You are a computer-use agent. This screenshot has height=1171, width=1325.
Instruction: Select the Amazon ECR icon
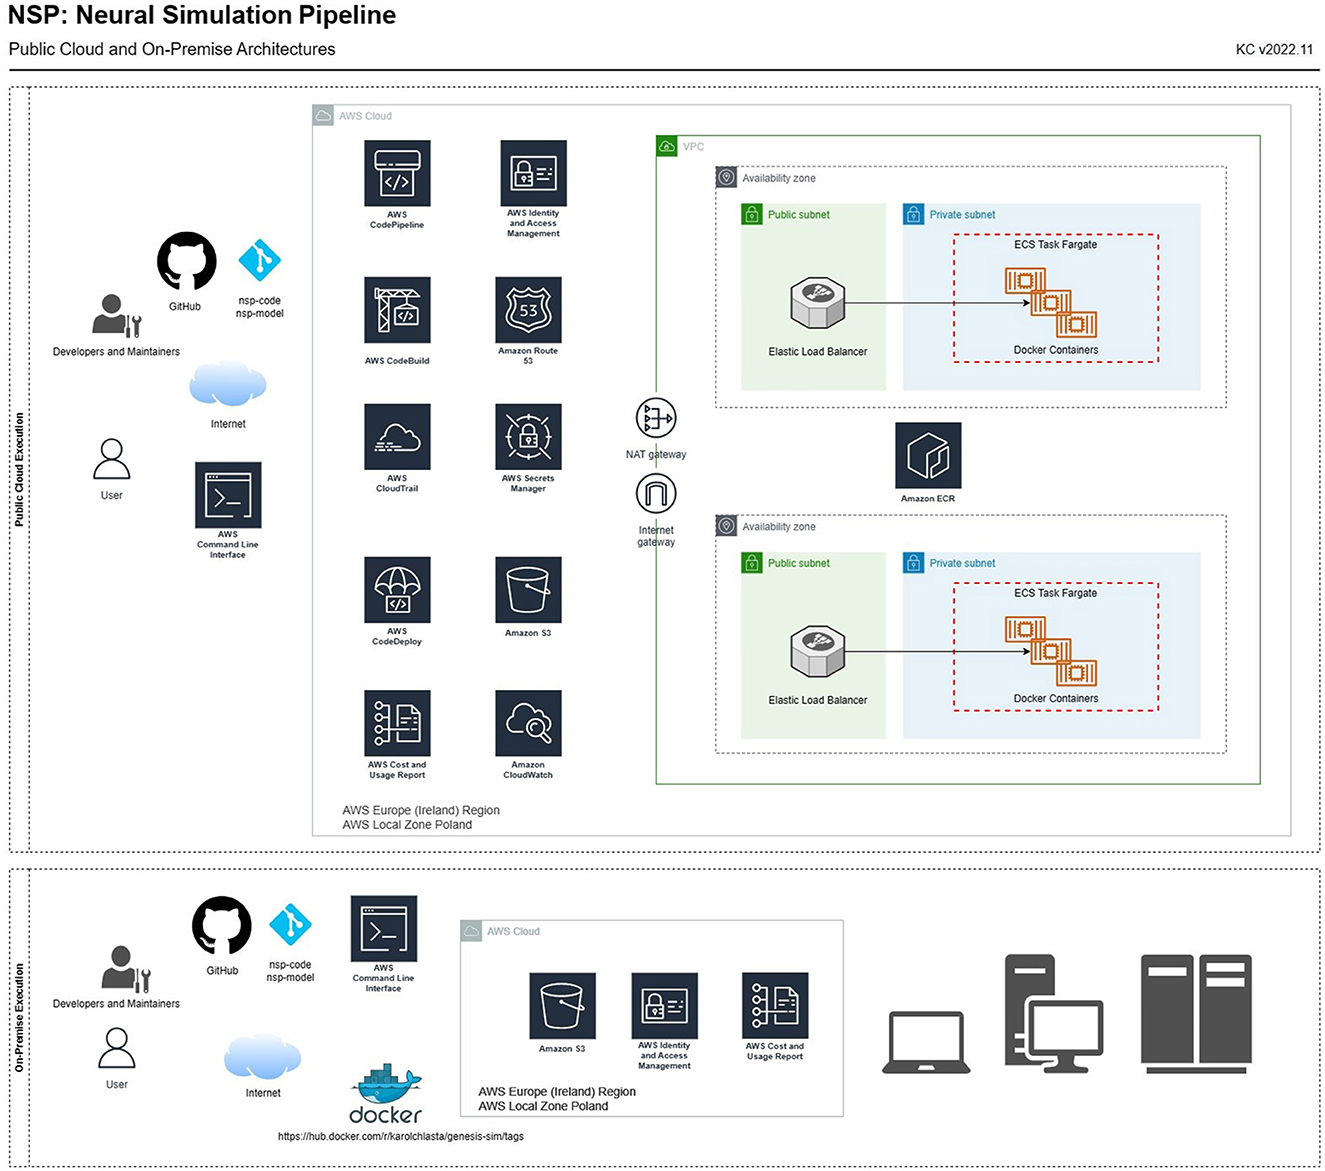[x=928, y=456]
